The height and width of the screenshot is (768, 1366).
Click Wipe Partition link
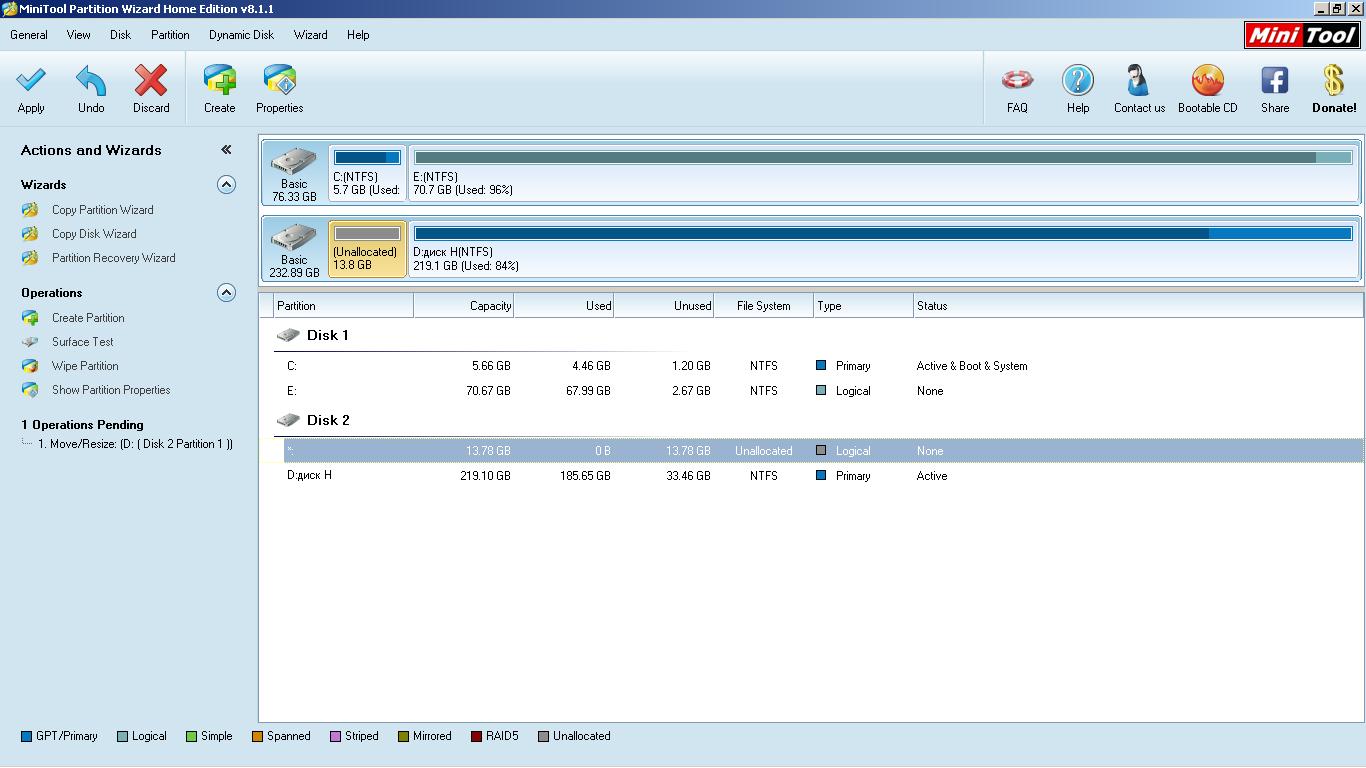point(85,366)
